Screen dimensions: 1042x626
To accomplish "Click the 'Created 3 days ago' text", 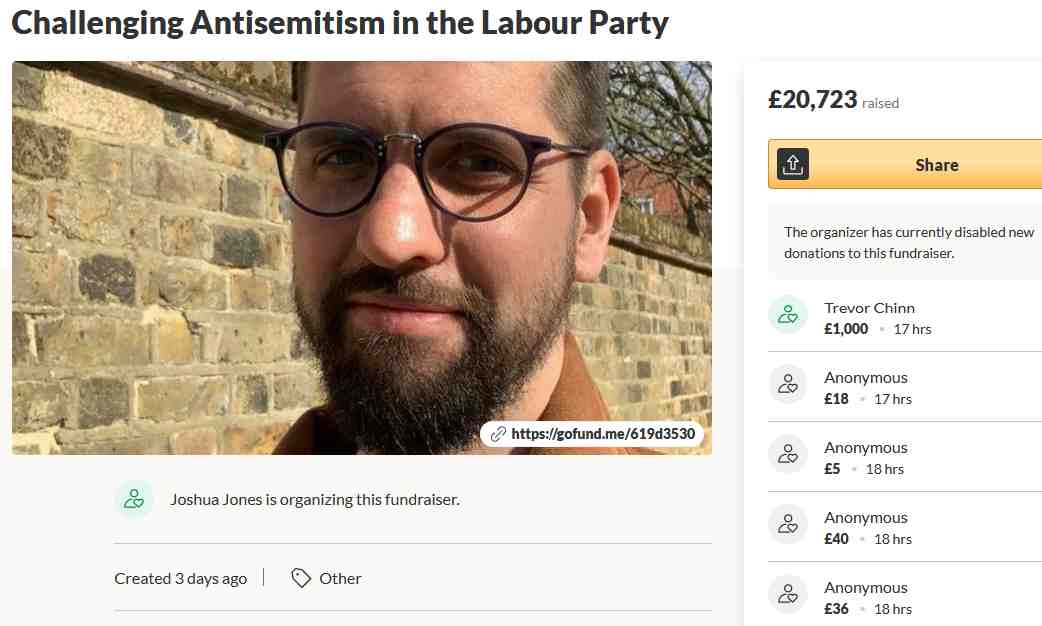I will [x=180, y=578].
